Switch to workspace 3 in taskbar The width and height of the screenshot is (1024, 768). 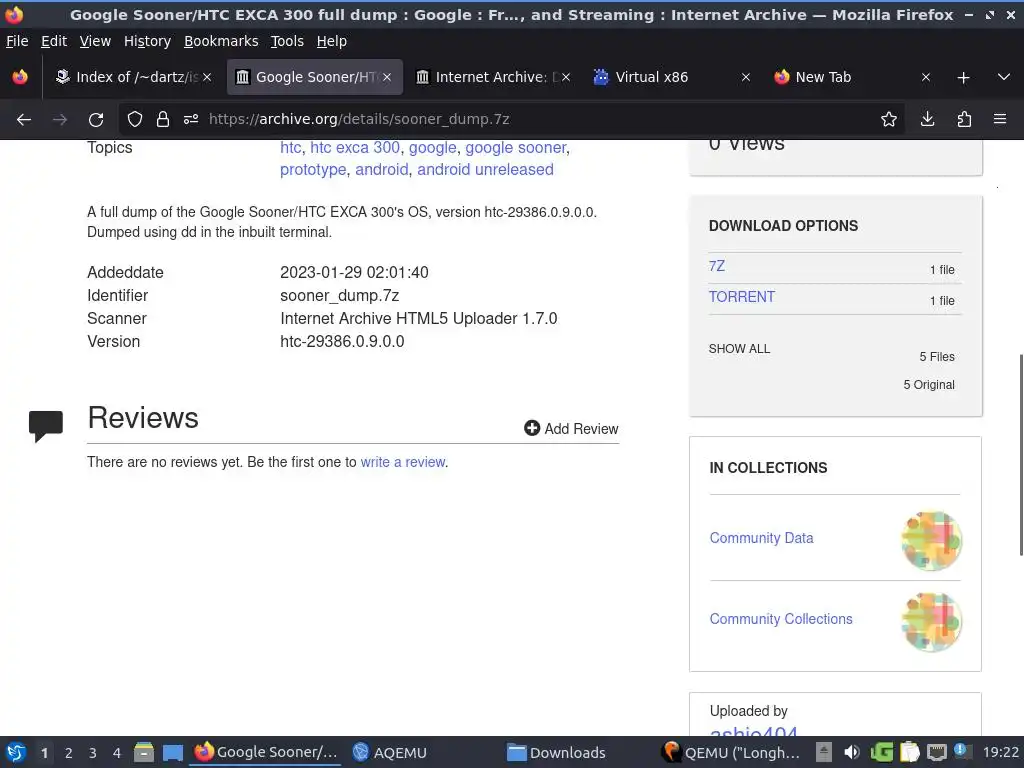pos(93,753)
